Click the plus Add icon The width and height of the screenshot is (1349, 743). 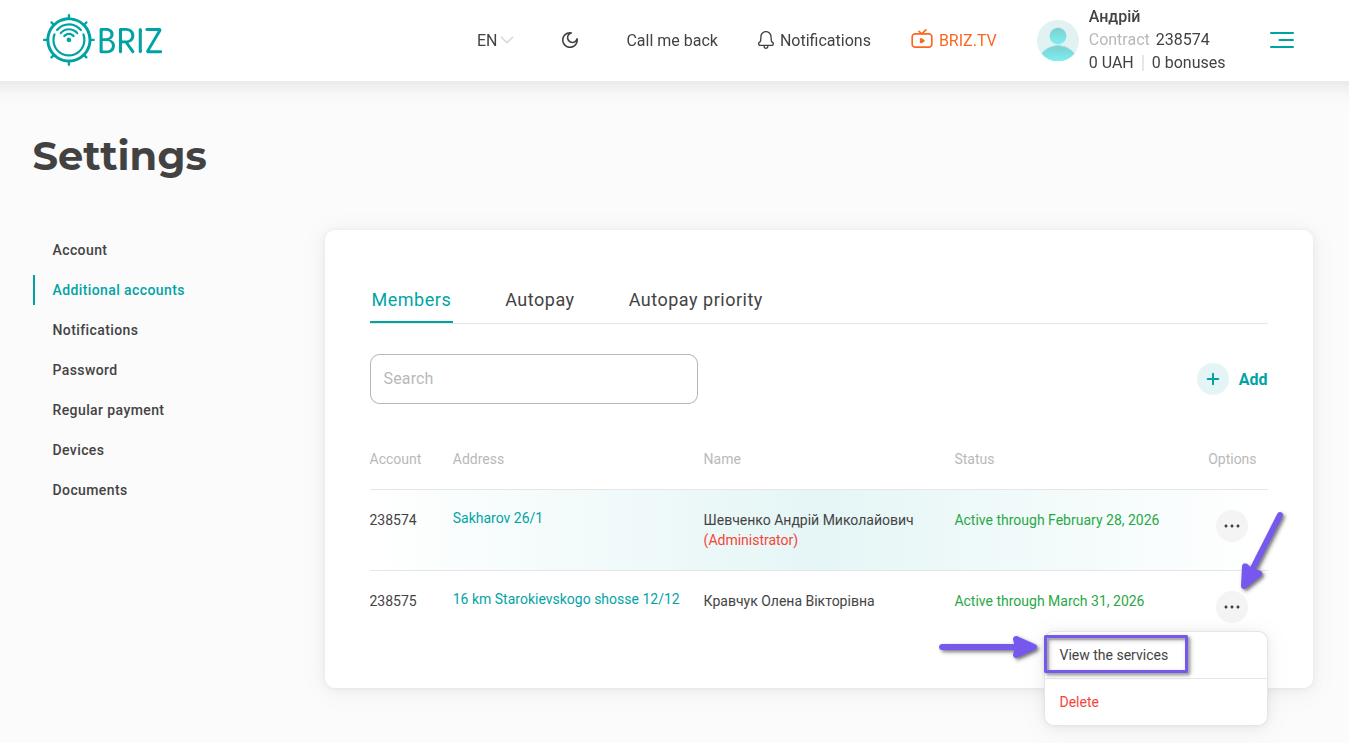click(x=1213, y=379)
